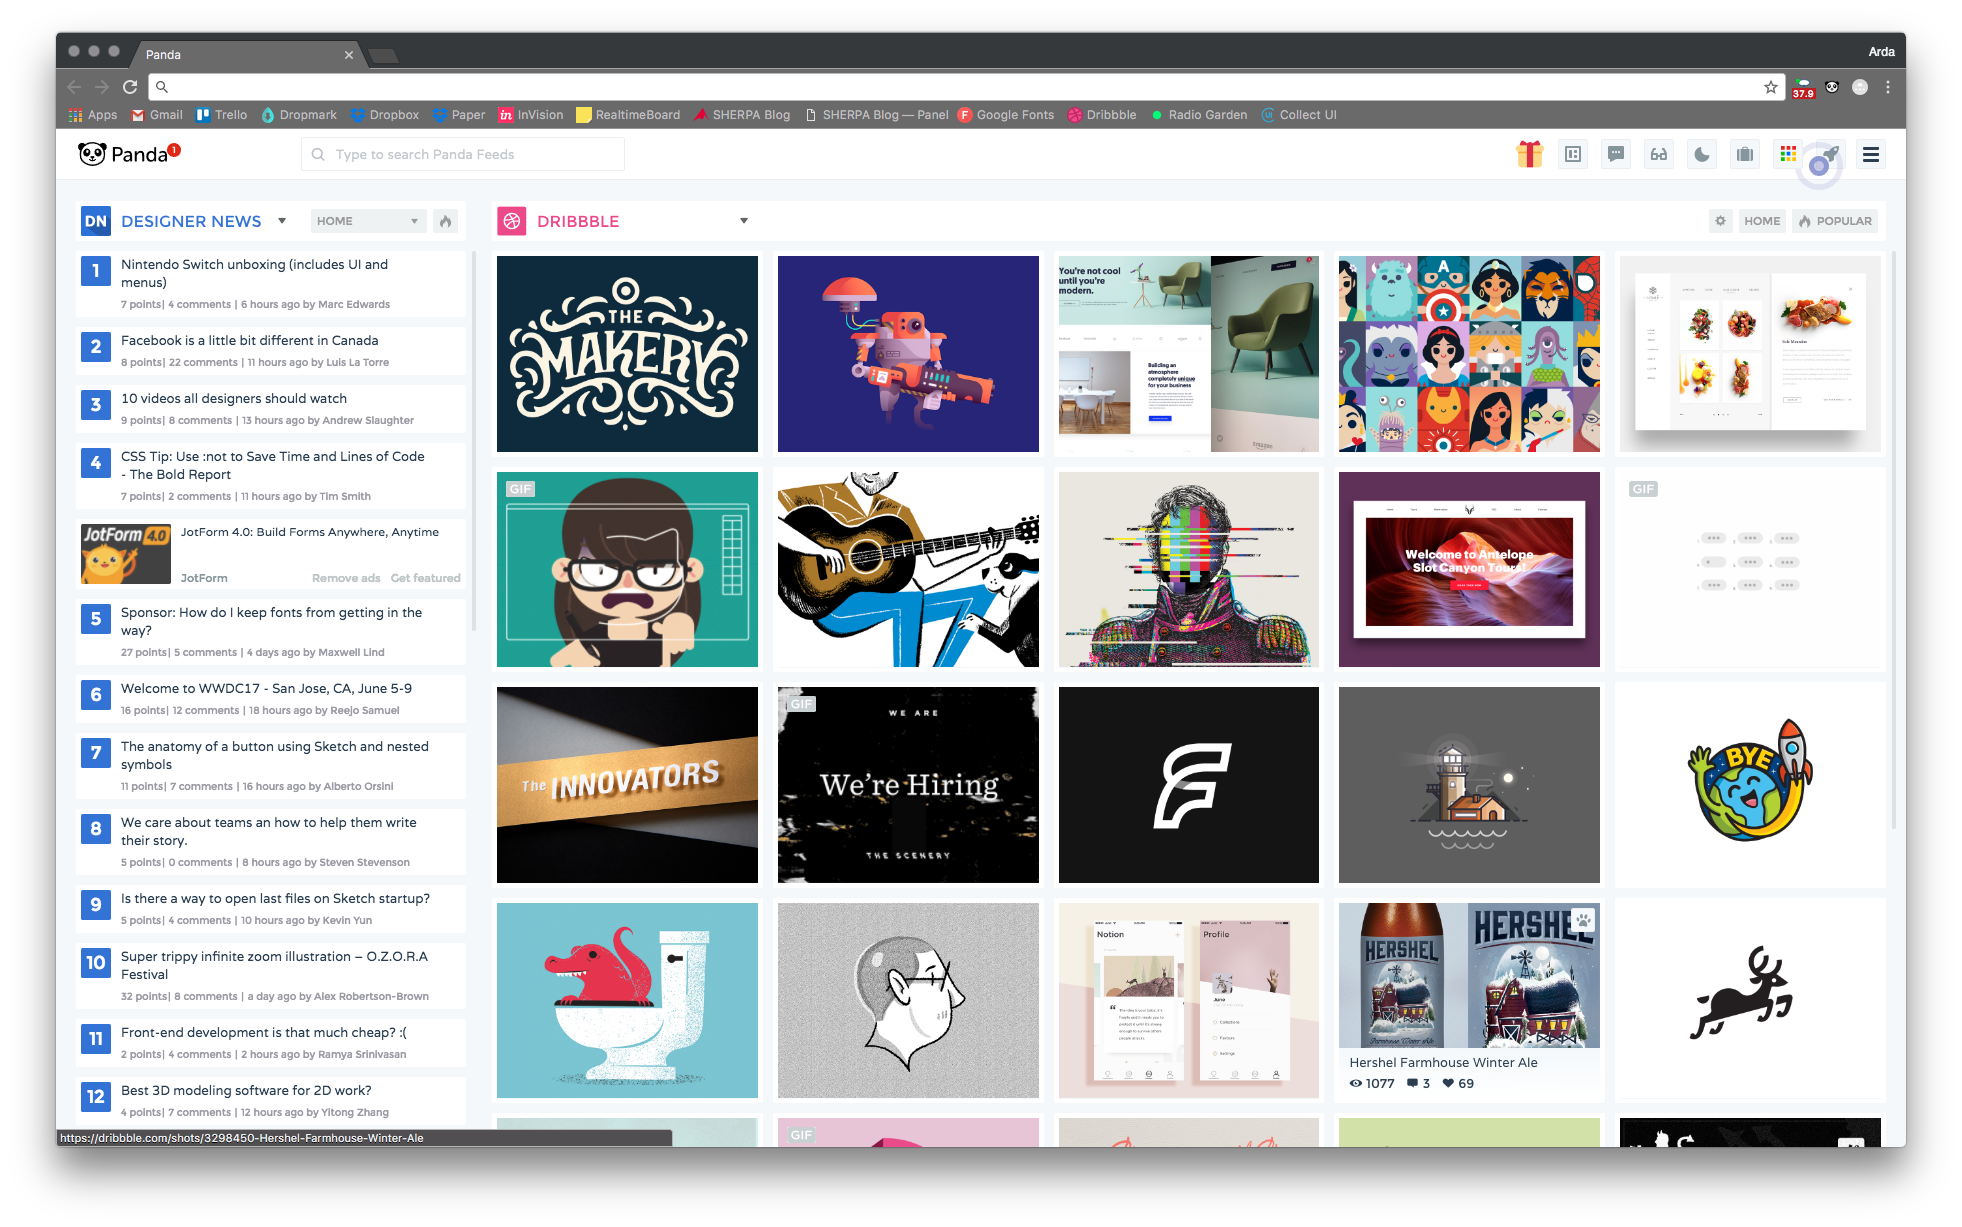Screen dimensions: 1962x1227
Task: Click the rocket launch icon
Action: (1829, 154)
